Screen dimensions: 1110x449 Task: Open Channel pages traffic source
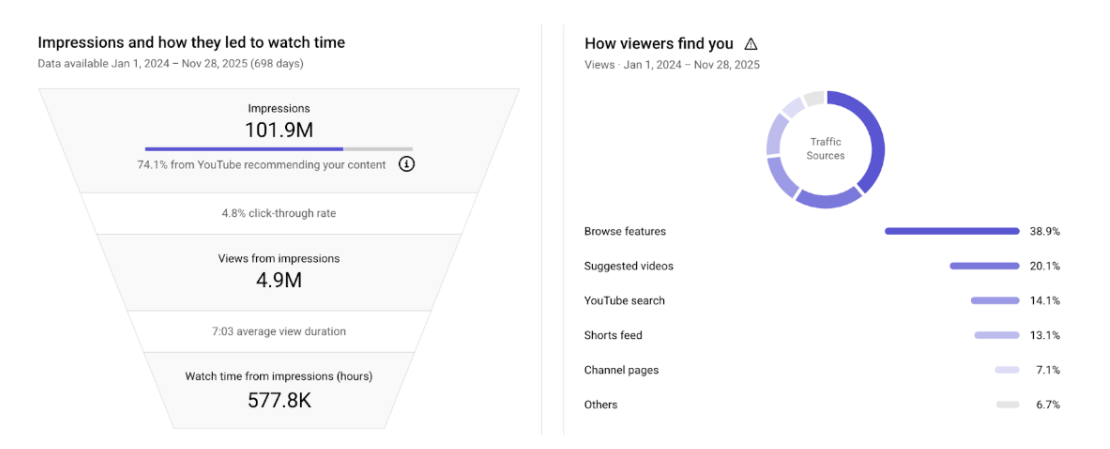(621, 370)
